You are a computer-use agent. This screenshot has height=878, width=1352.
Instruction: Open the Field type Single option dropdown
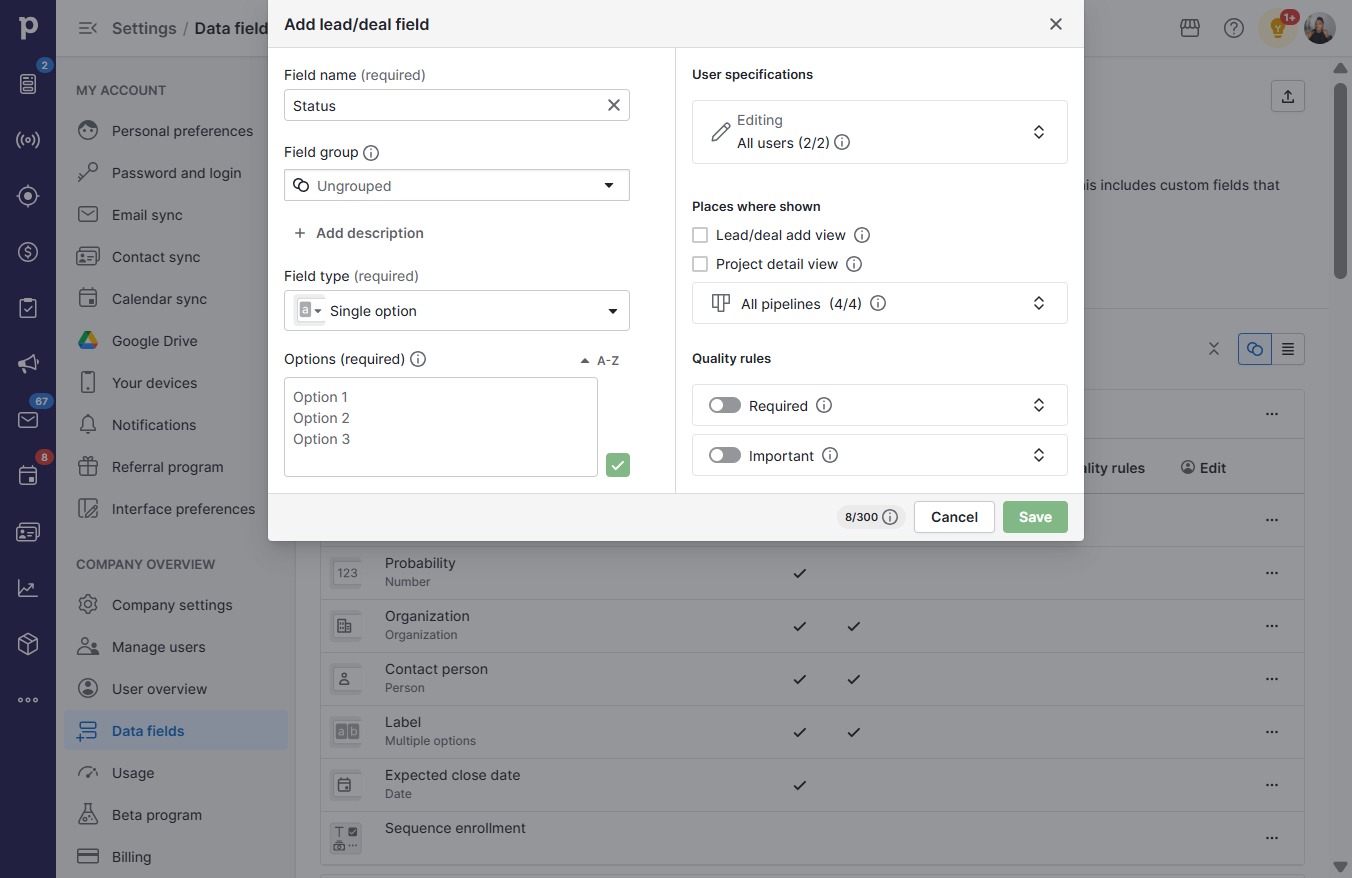(x=457, y=311)
